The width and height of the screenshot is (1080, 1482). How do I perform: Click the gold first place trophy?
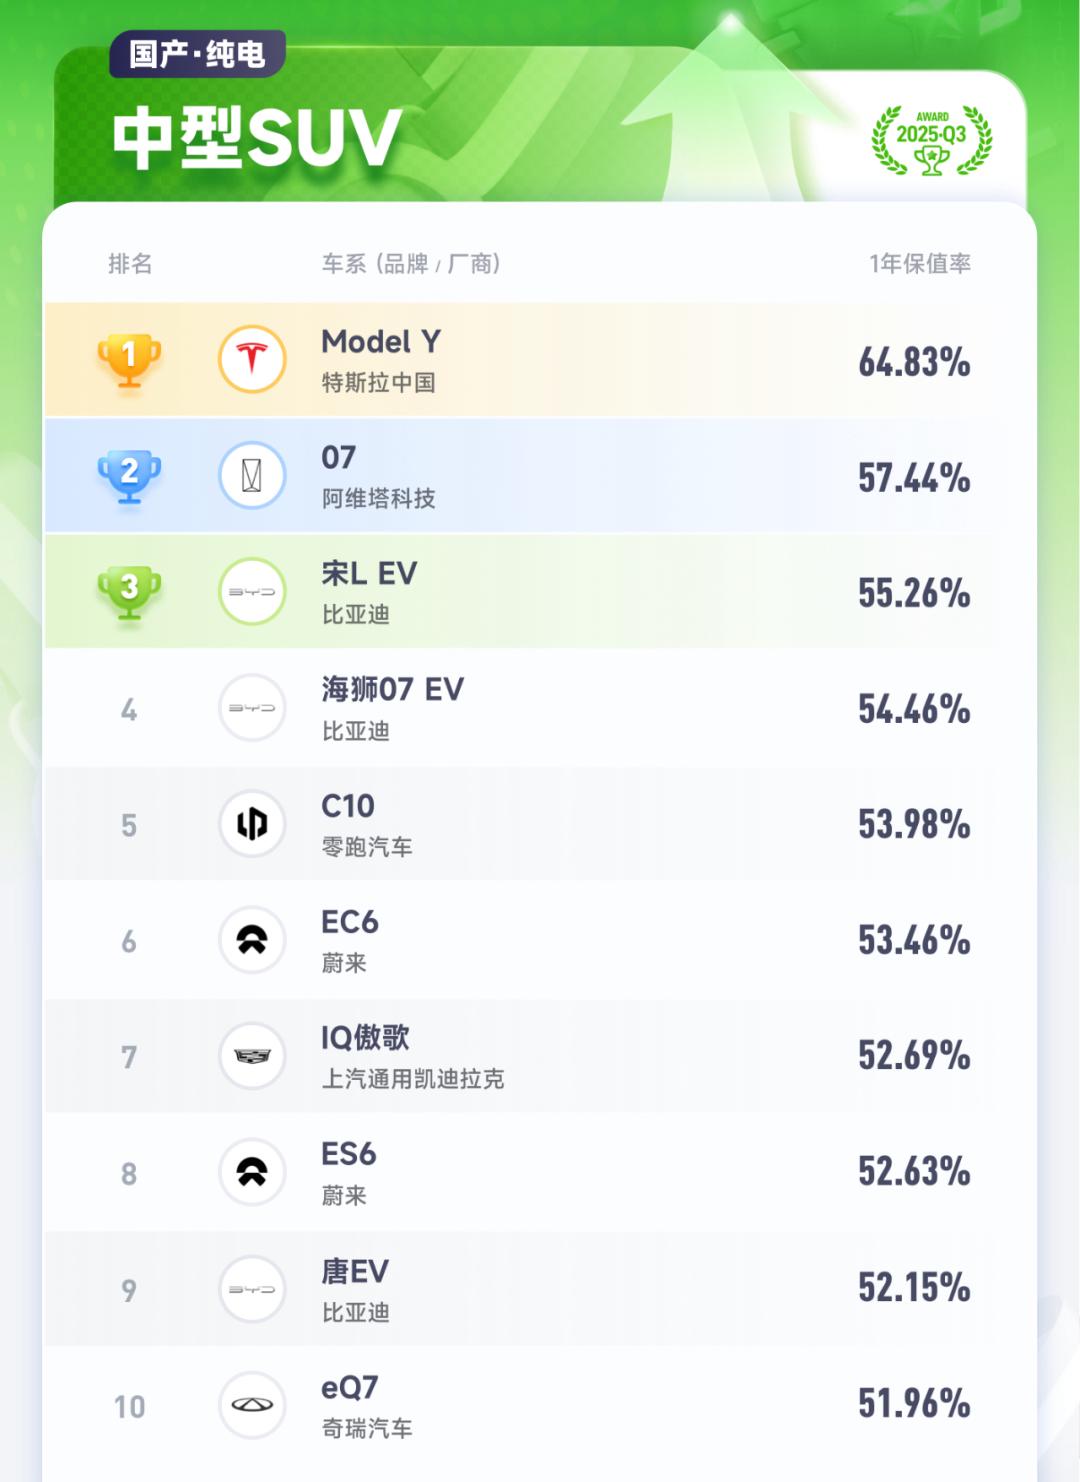pyautogui.click(x=129, y=359)
